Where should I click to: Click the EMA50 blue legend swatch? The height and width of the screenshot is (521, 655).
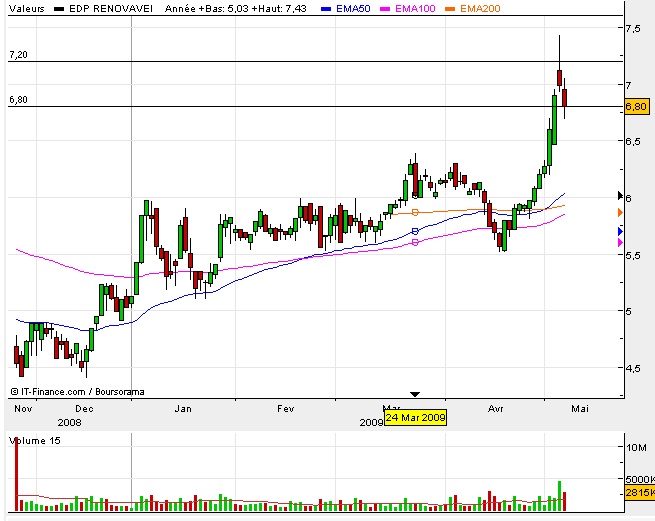tap(326, 9)
